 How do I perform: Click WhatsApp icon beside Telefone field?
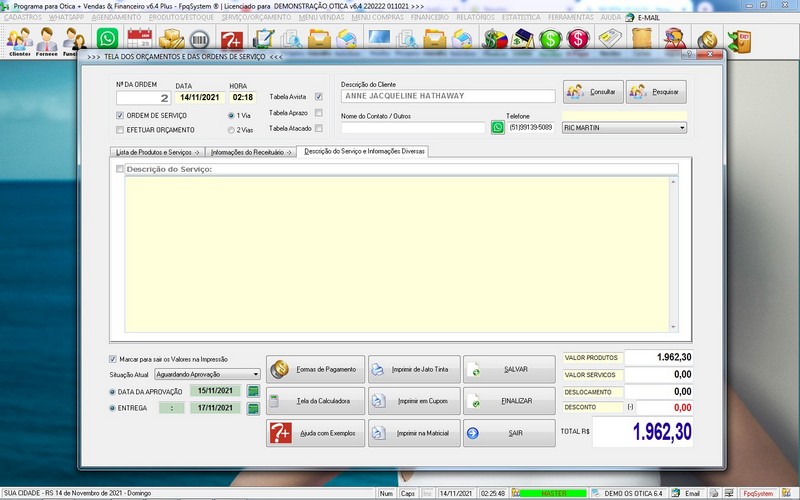[x=497, y=128]
